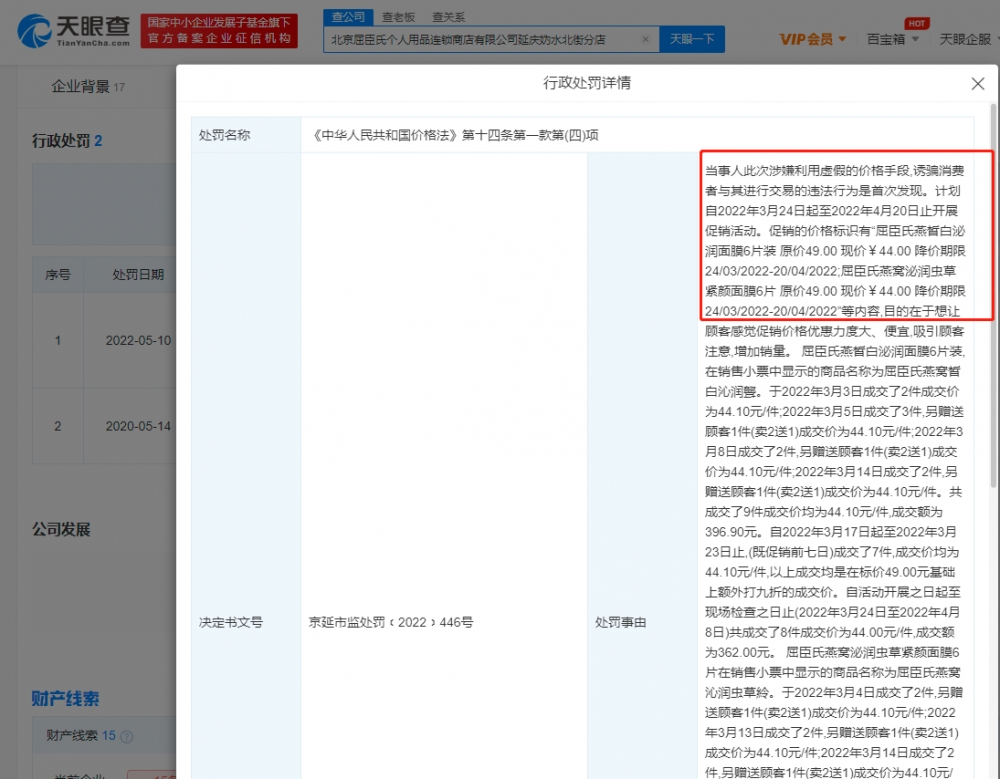Click the red official credit agency banner

pos(219,31)
